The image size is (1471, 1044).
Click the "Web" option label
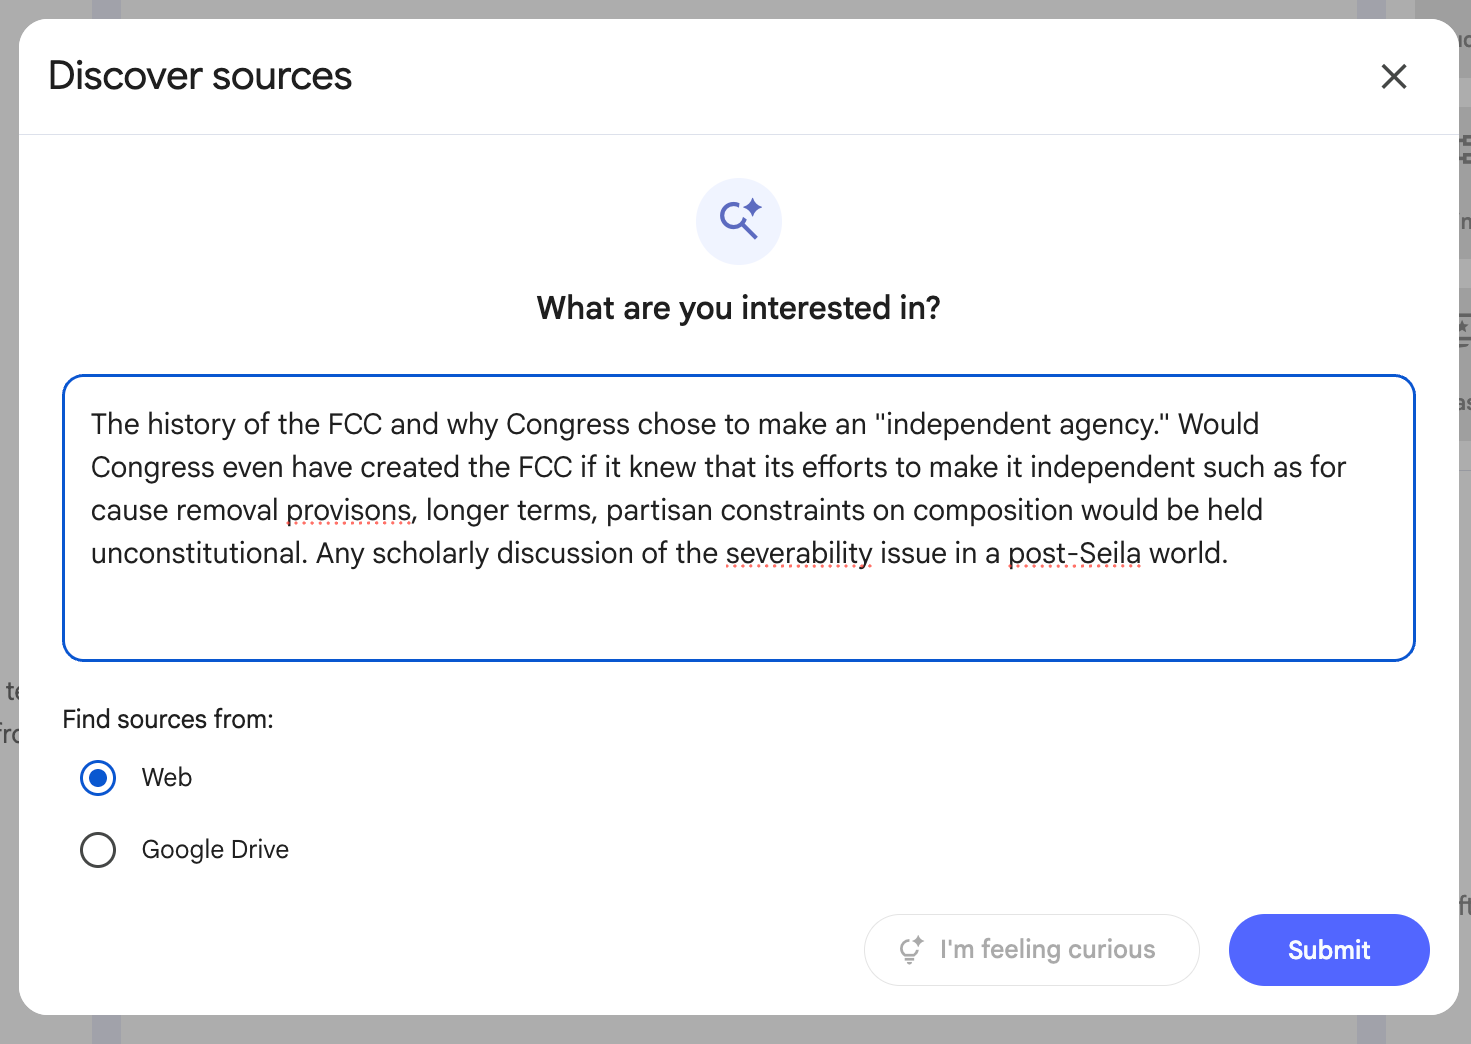tap(167, 778)
